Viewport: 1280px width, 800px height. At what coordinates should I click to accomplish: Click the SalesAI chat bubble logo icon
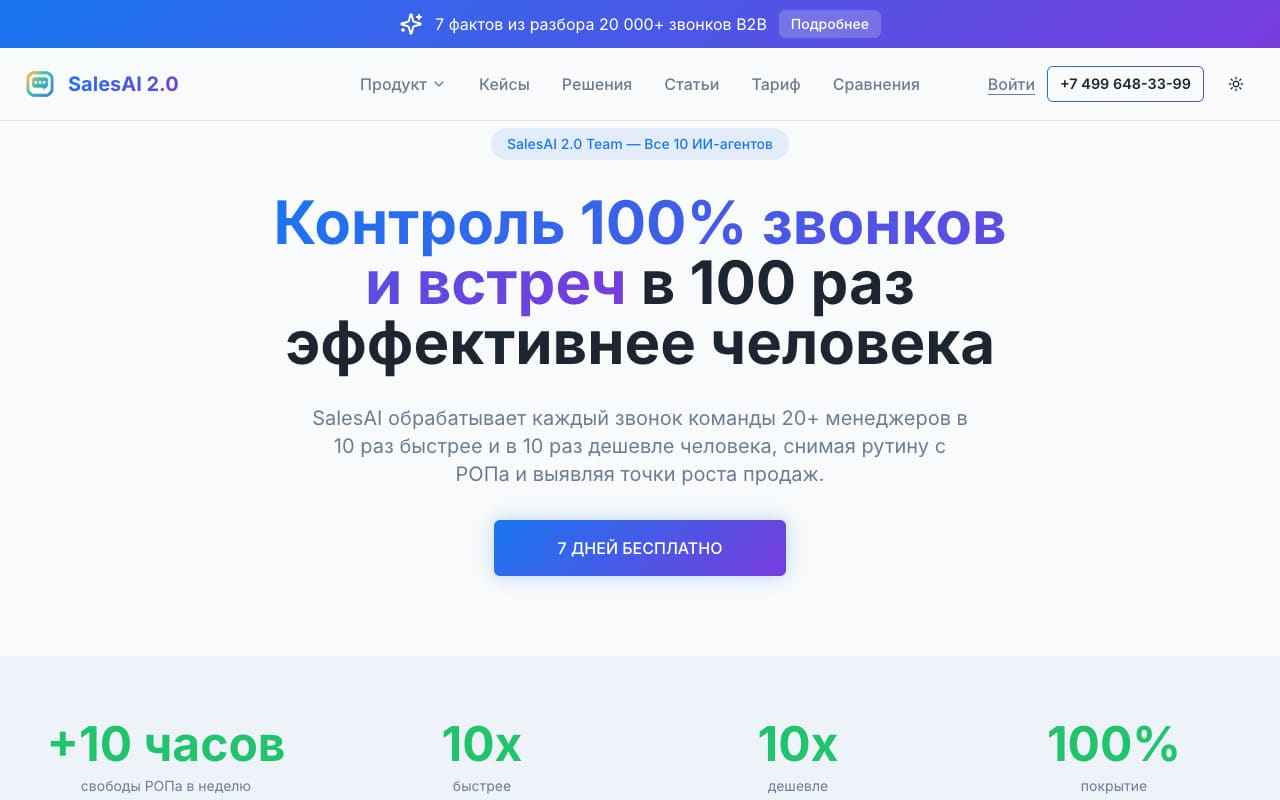point(40,84)
